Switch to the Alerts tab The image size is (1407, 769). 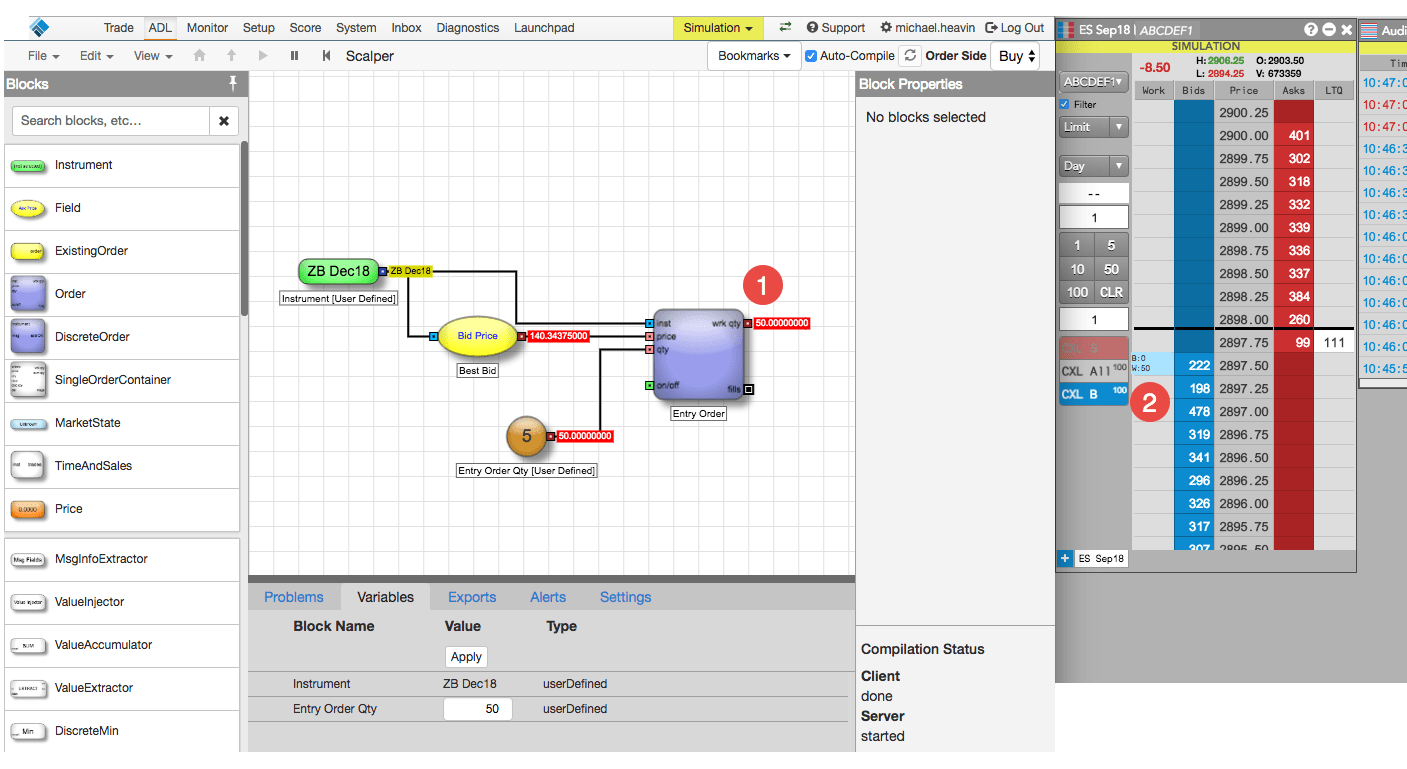click(x=548, y=597)
